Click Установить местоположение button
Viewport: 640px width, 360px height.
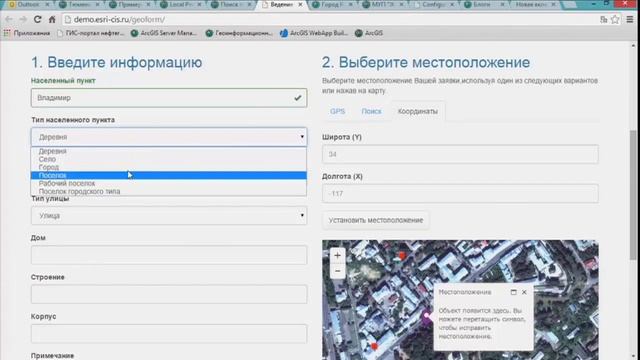click(376, 220)
